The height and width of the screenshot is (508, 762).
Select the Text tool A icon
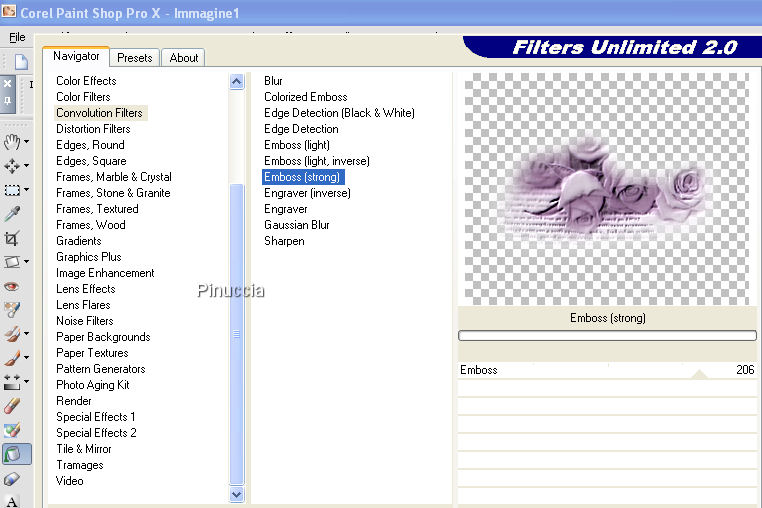click(12, 501)
